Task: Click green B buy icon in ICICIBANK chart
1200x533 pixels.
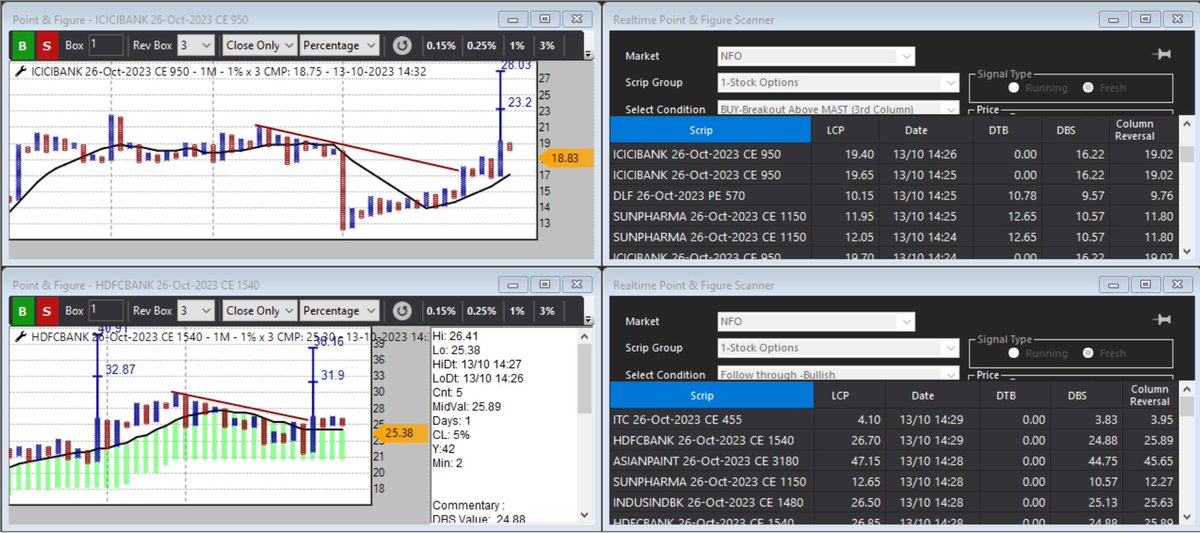Action: [21, 45]
